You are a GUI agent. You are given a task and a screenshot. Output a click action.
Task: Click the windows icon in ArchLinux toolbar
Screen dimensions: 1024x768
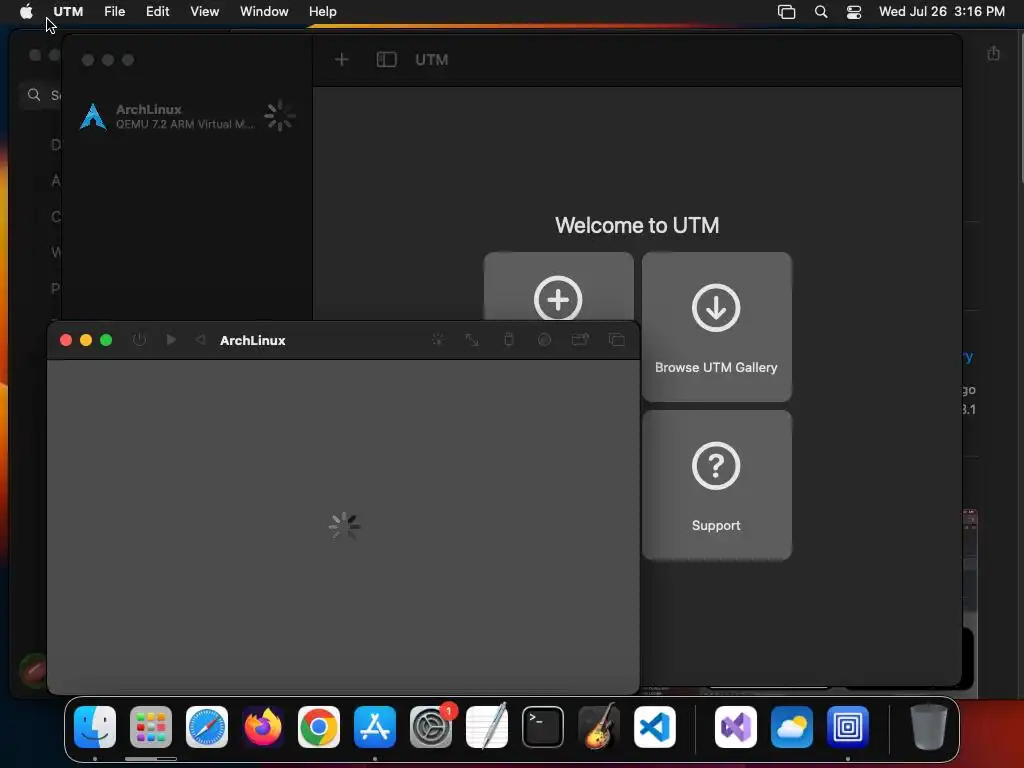[x=616, y=340]
